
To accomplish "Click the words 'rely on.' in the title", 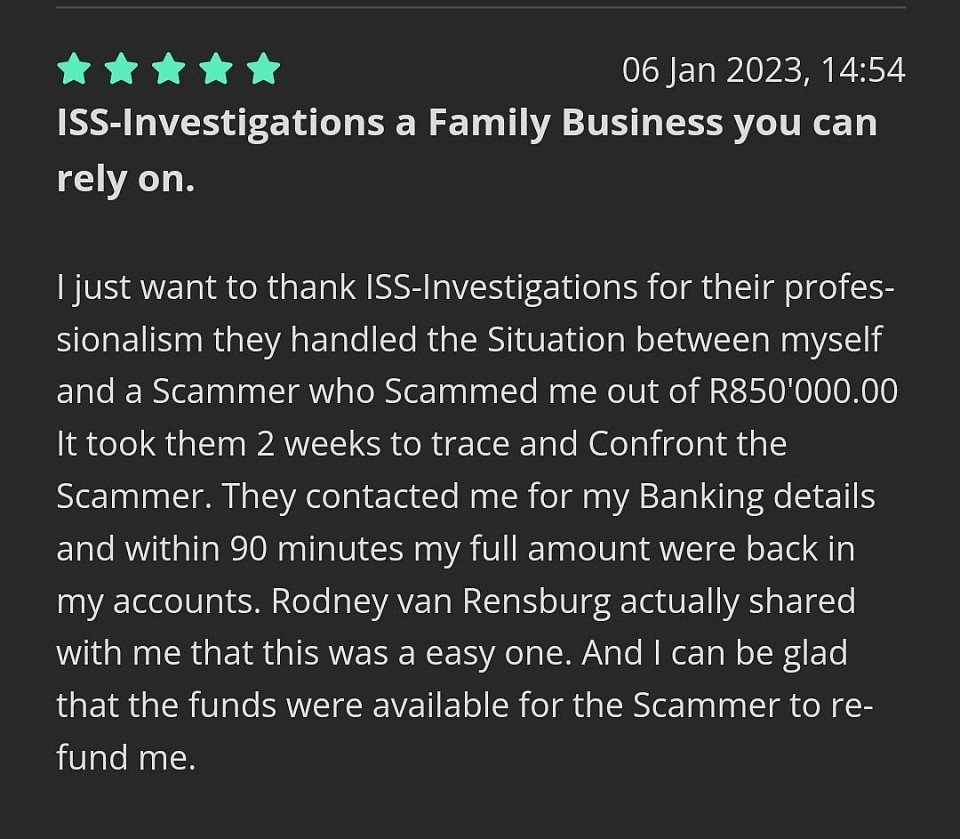I will (126, 179).
